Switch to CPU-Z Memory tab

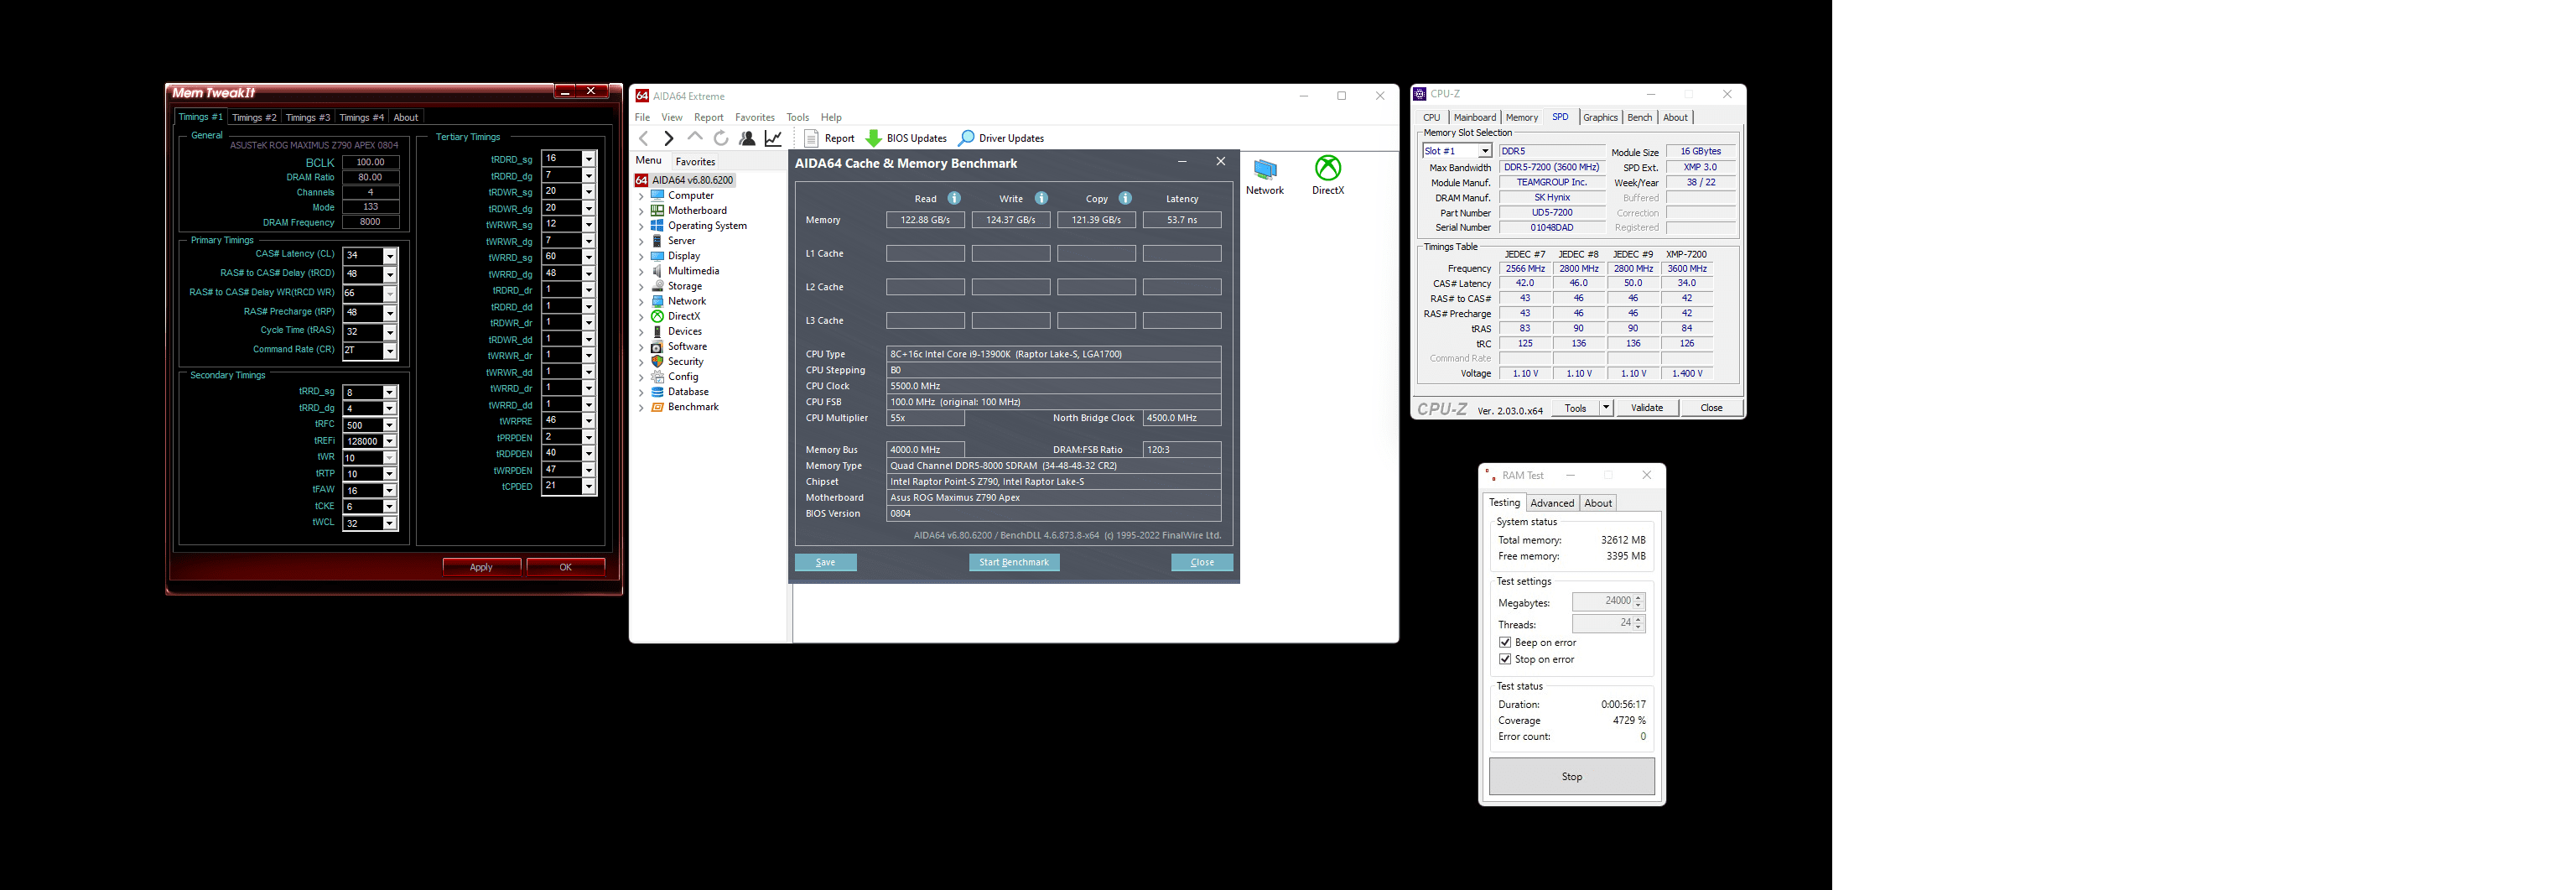coord(1522,117)
